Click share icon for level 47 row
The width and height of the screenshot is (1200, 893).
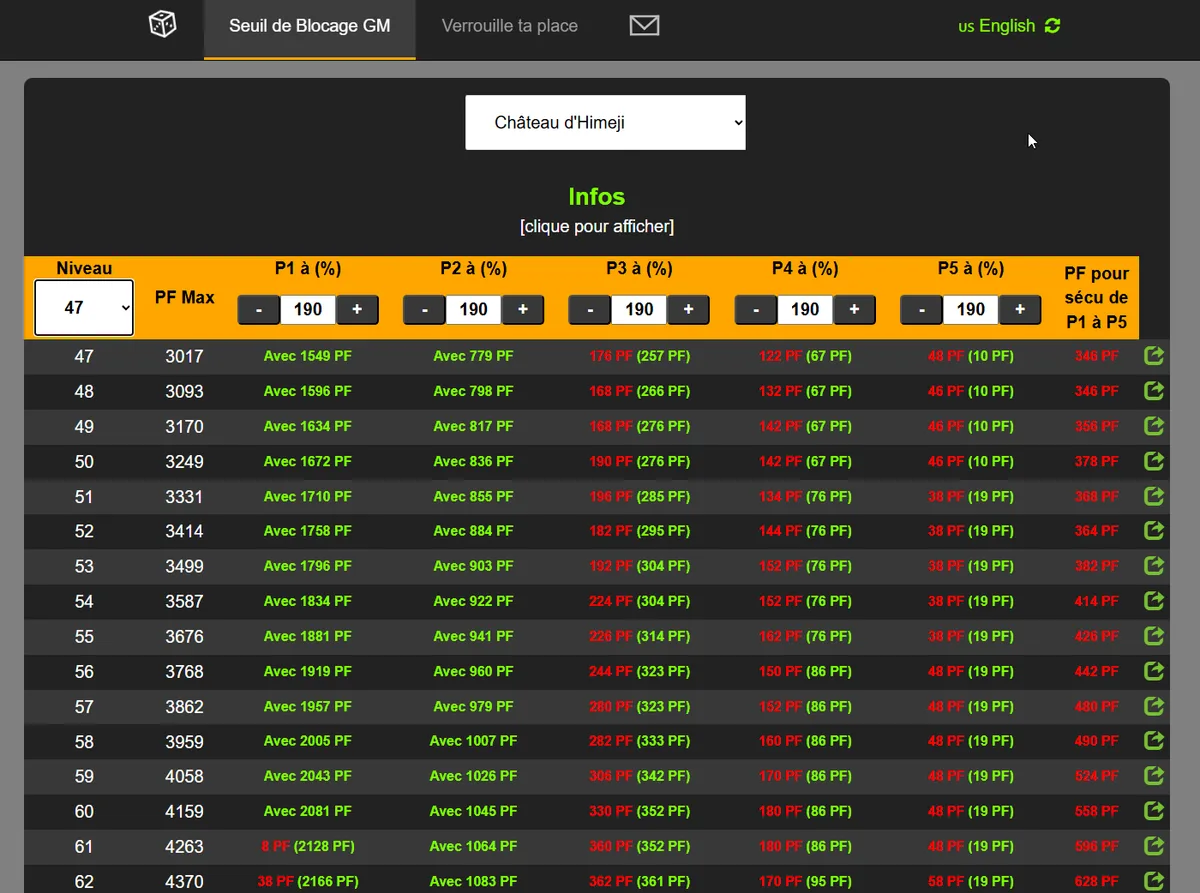coord(1153,356)
